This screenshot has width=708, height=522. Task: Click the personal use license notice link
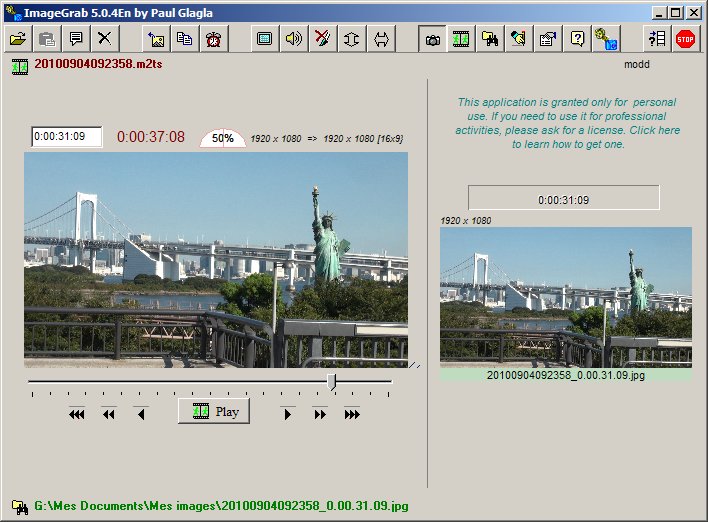[568, 123]
